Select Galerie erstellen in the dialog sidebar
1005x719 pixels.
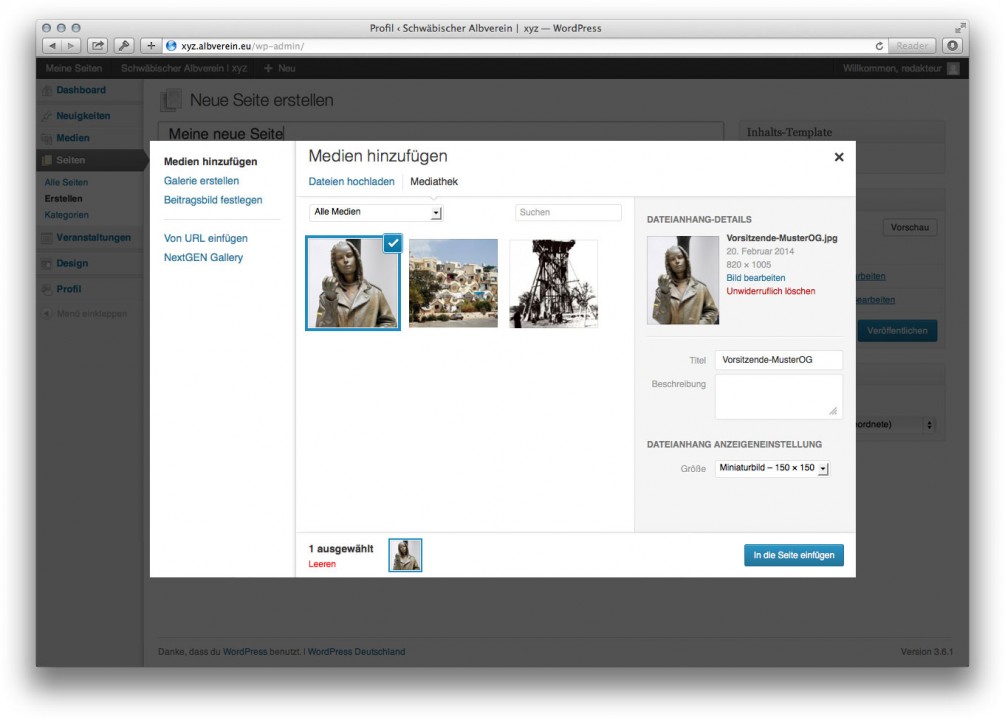click(x=201, y=181)
